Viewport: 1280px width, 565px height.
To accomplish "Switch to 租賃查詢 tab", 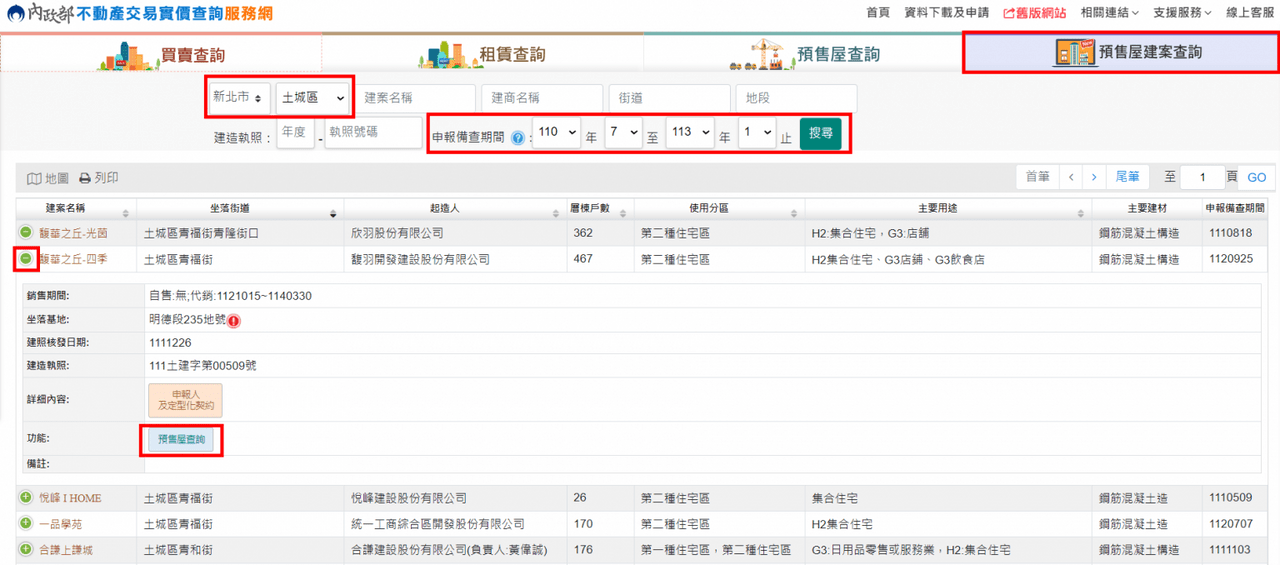I will click(482, 53).
